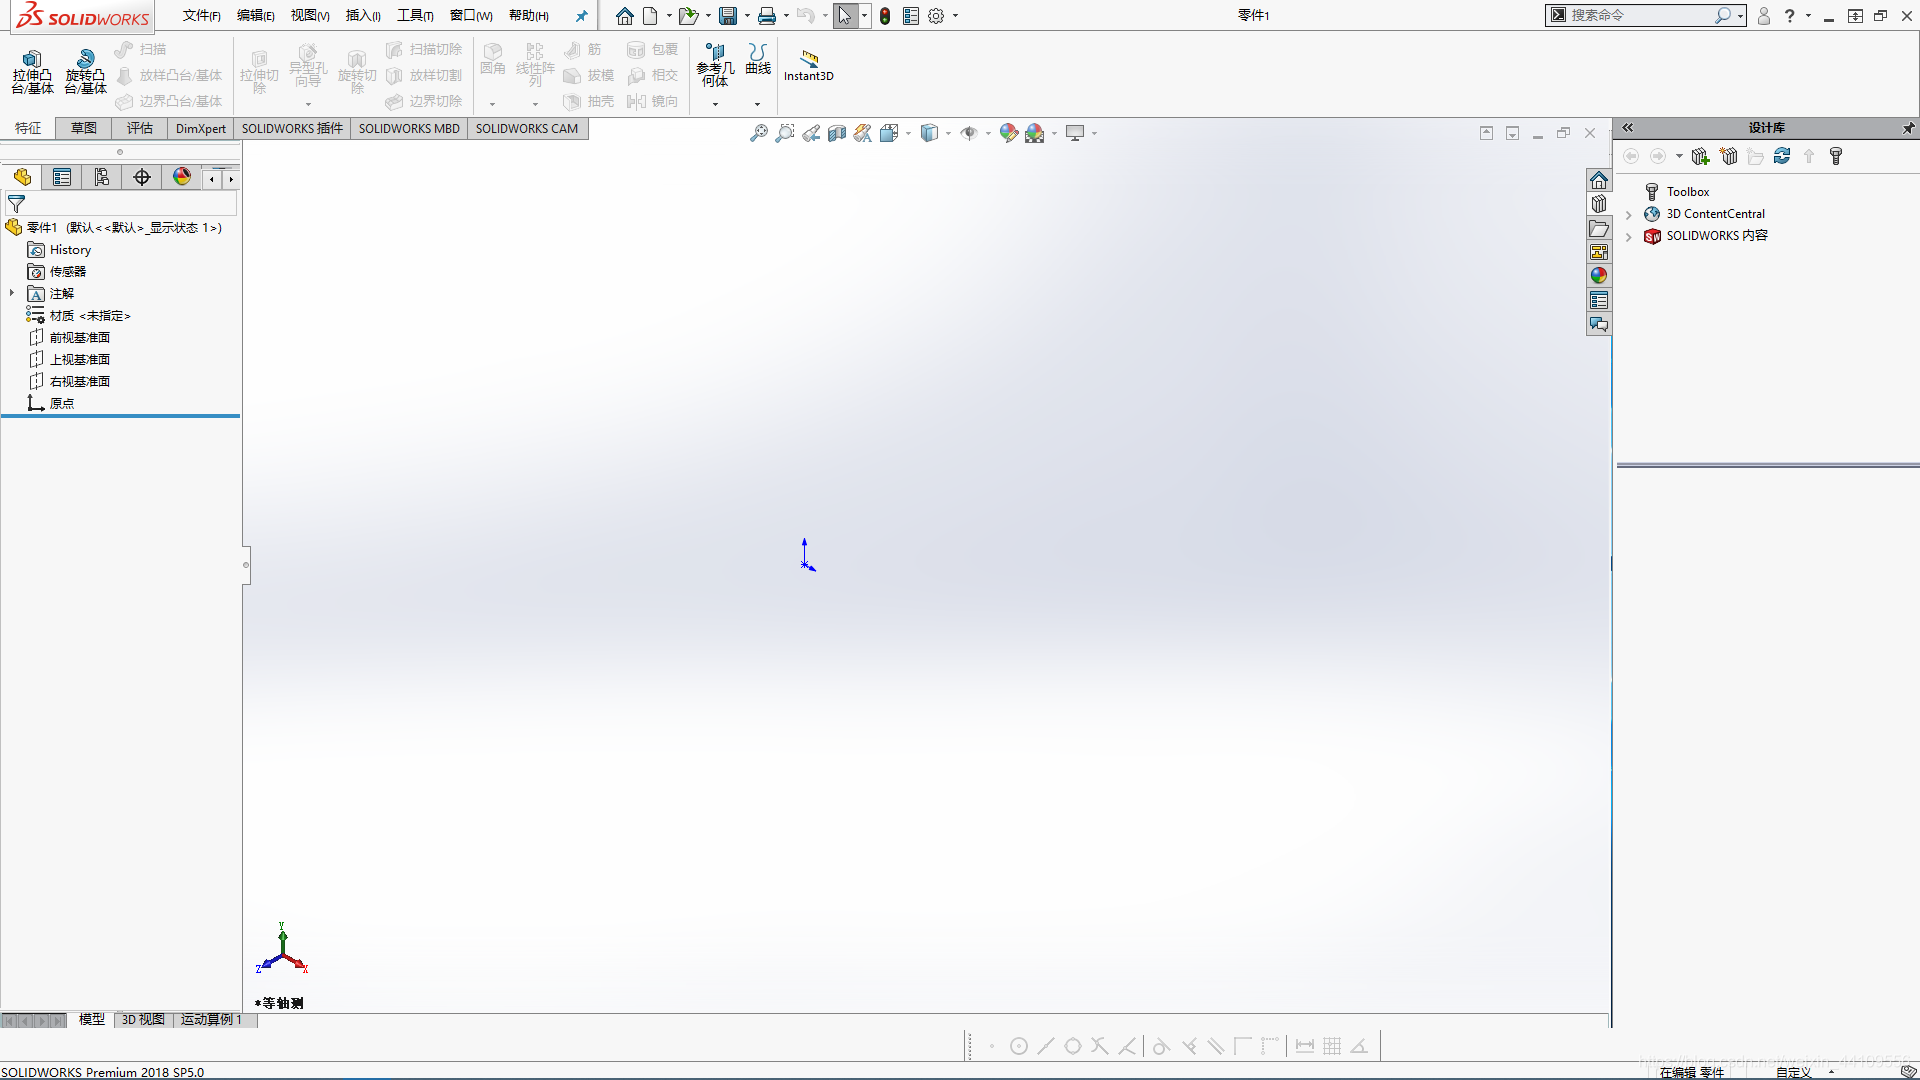This screenshot has height=1080, width=1920.
Task: Click the Curves (曲线) tool icon
Action: (758, 53)
